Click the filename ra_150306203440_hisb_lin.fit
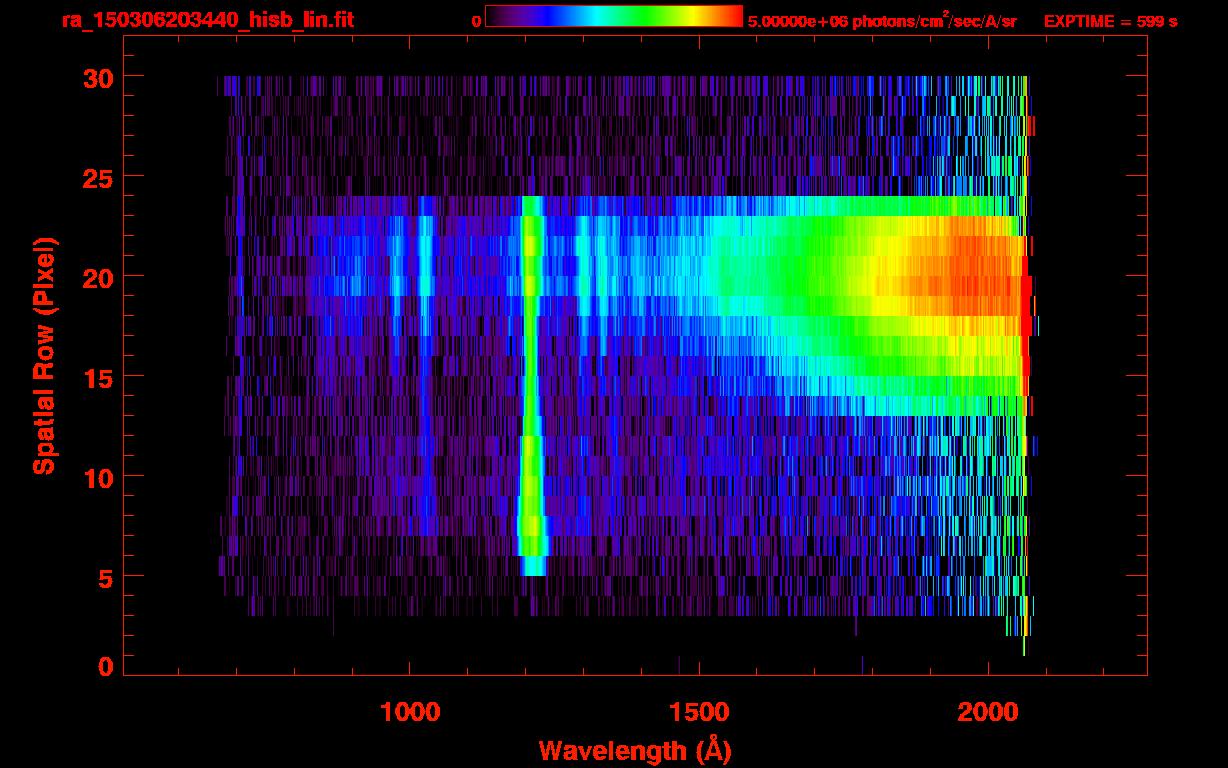1228x768 pixels. (207, 20)
